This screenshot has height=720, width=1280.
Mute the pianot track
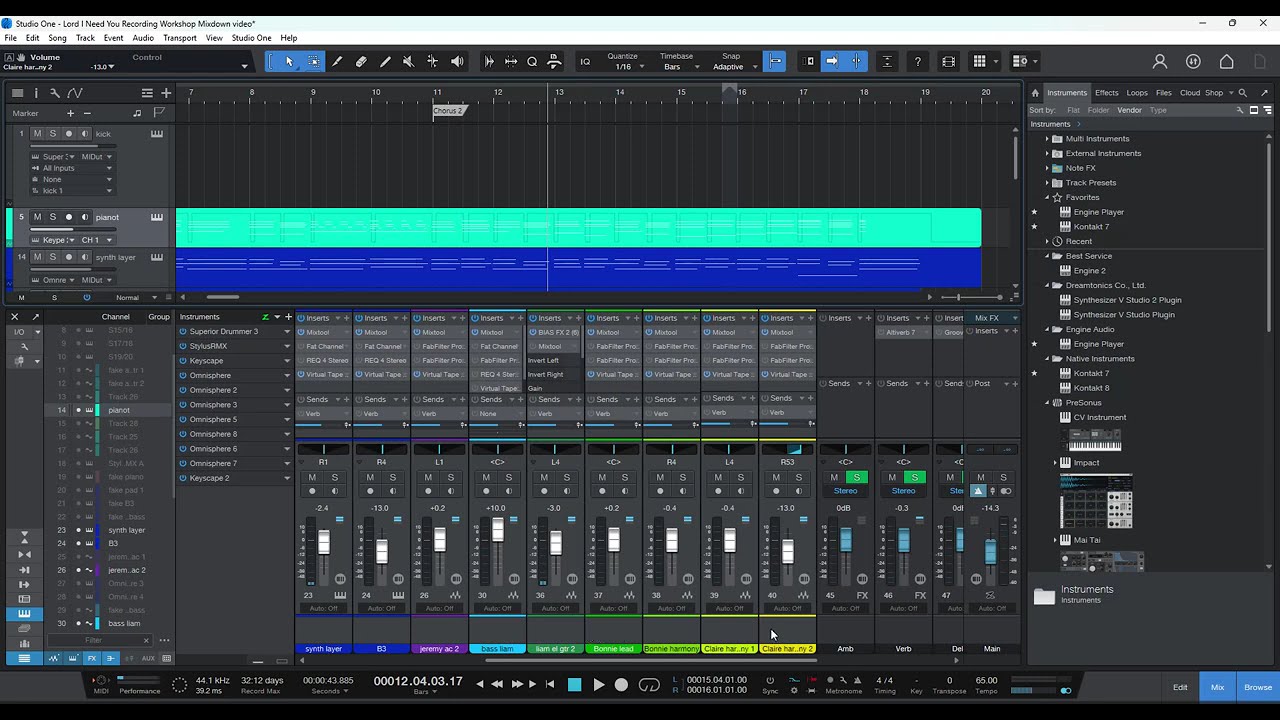[x=37, y=217]
